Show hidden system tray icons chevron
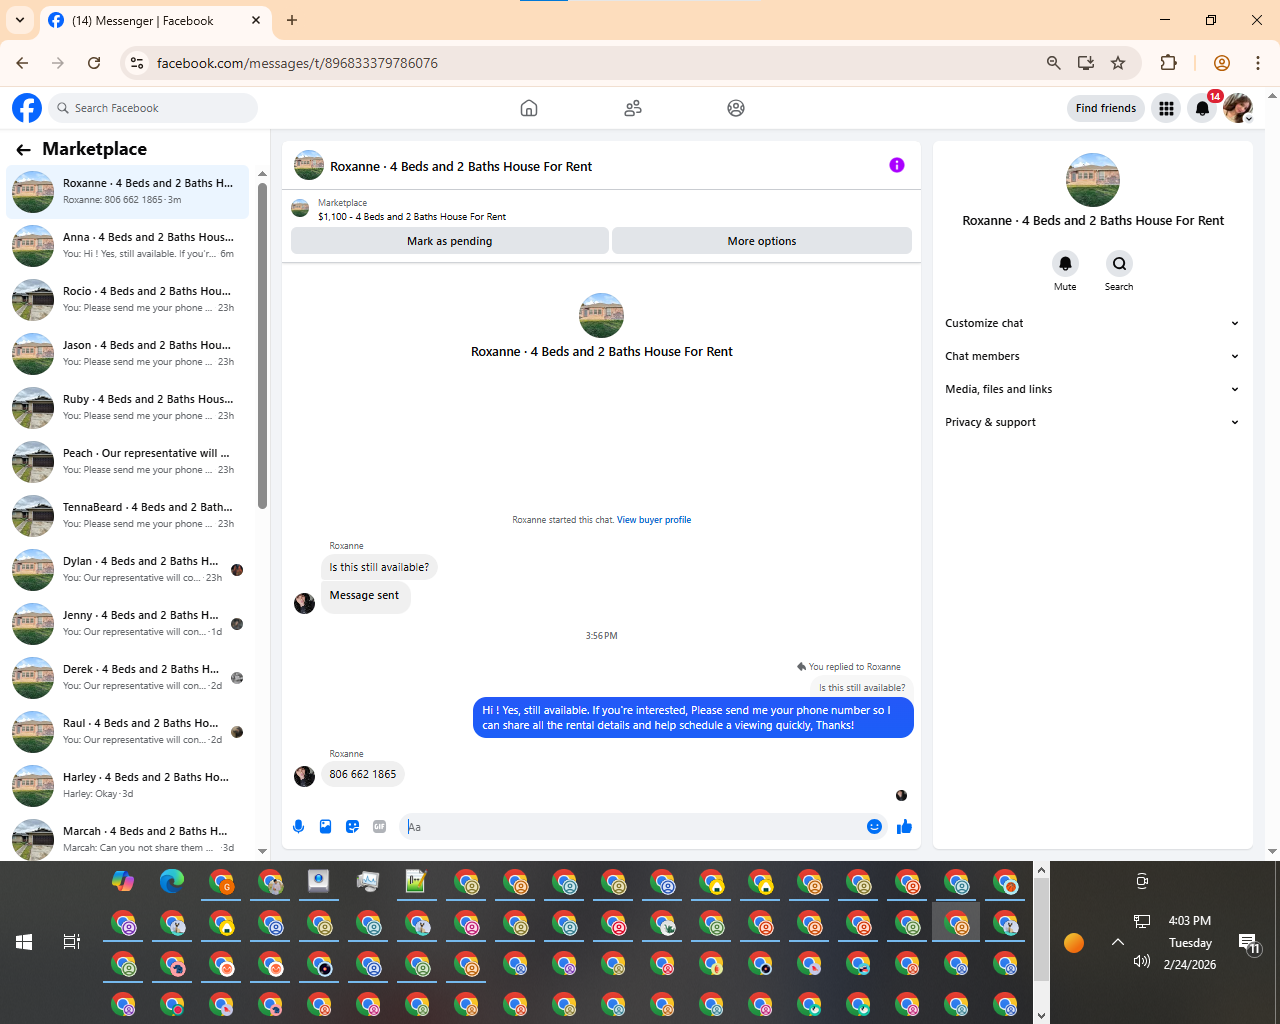 tap(1118, 942)
